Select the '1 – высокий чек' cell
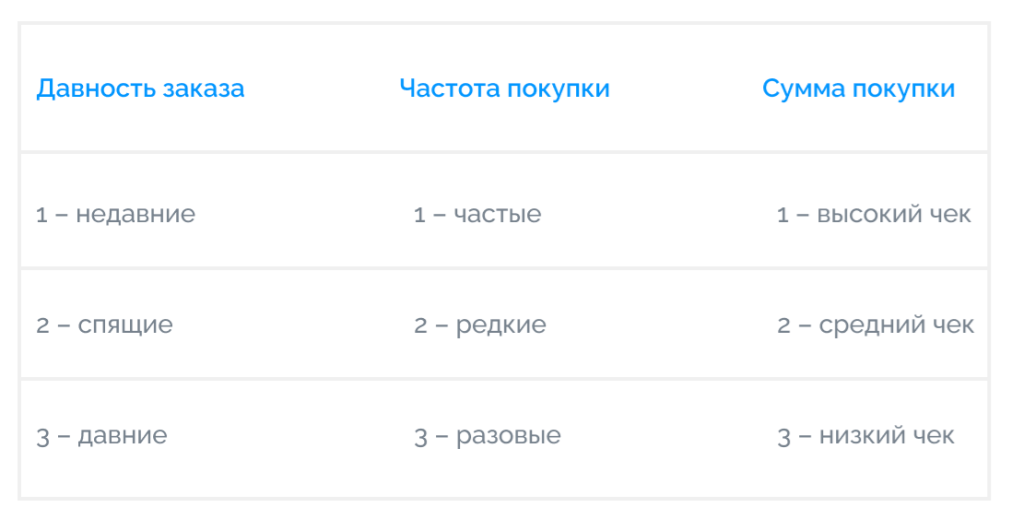The width and height of the screenshot is (1024, 531). click(874, 214)
